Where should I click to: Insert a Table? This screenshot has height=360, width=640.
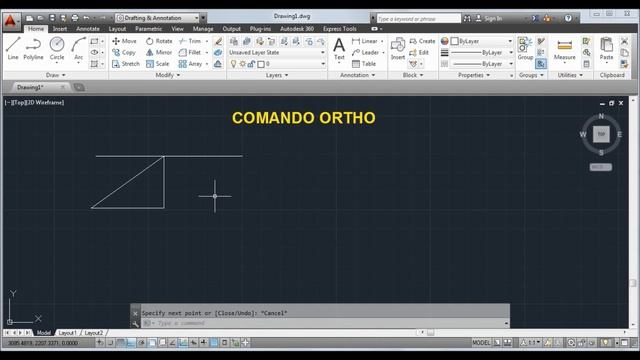(x=364, y=64)
